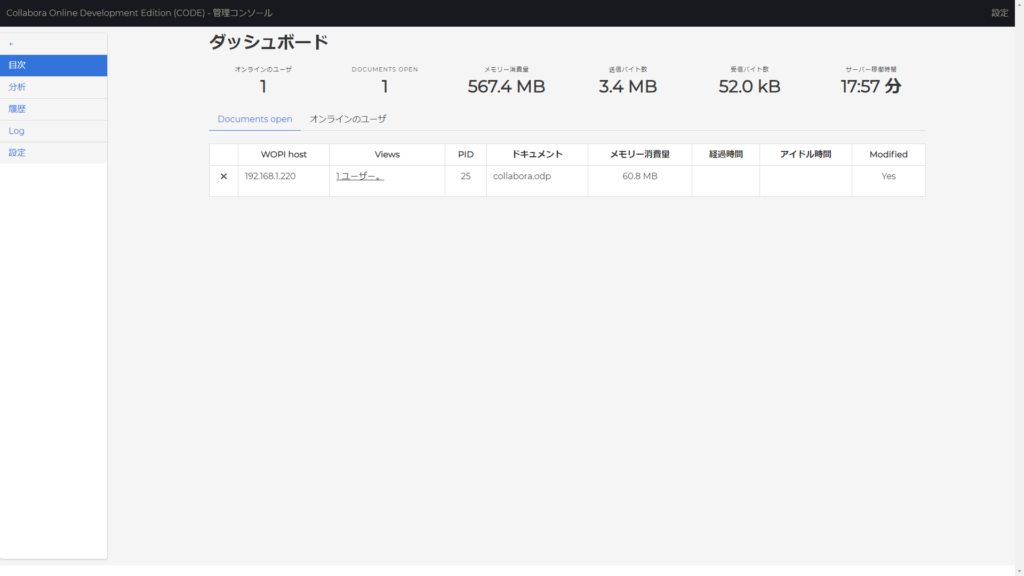Click the WOPI host column header
The width and height of the screenshot is (1024, 576).
[283, 154]
